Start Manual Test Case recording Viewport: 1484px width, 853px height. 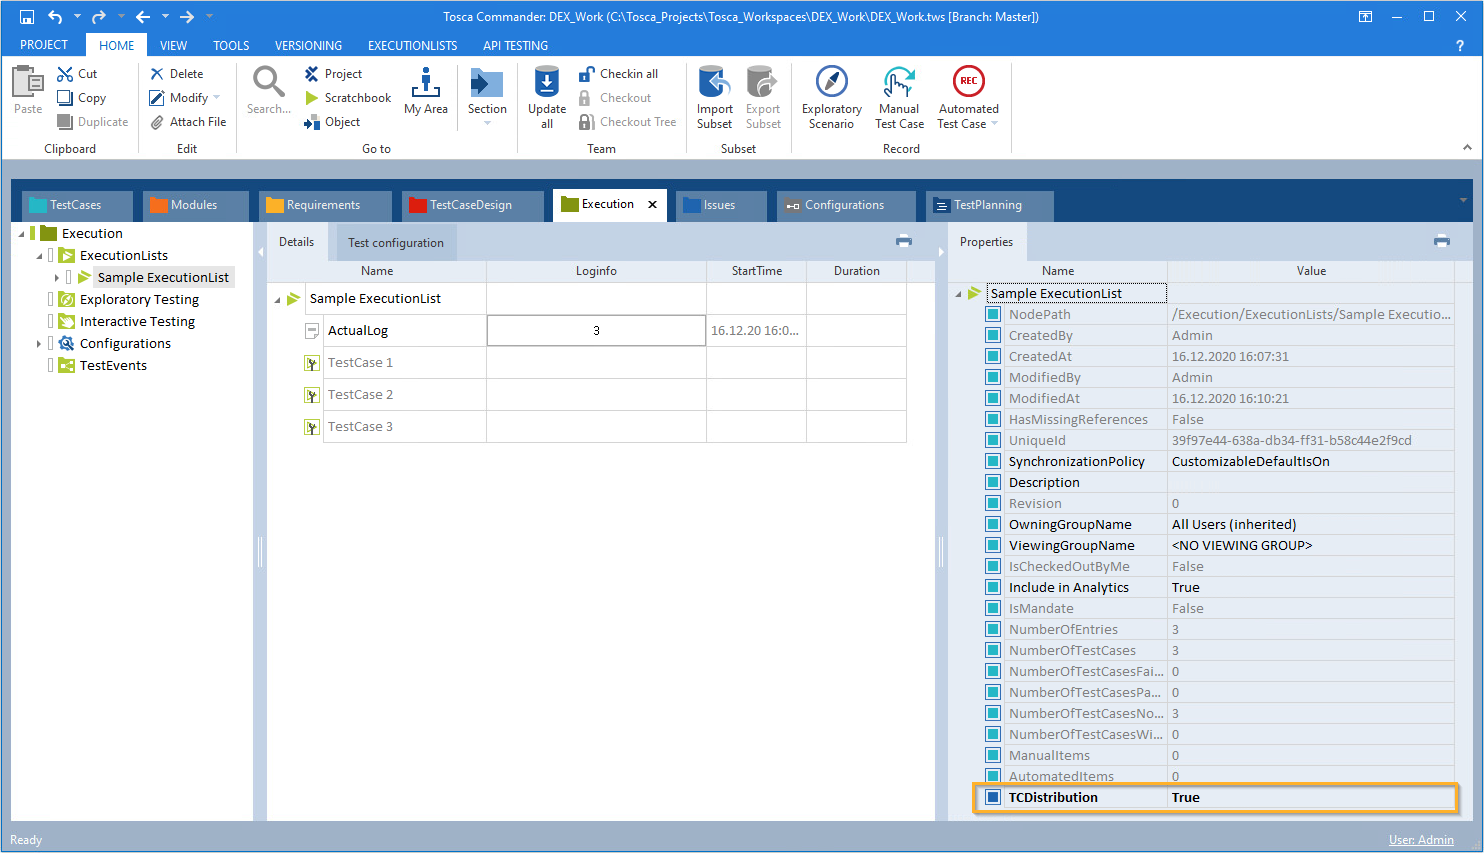pos(898,82)
